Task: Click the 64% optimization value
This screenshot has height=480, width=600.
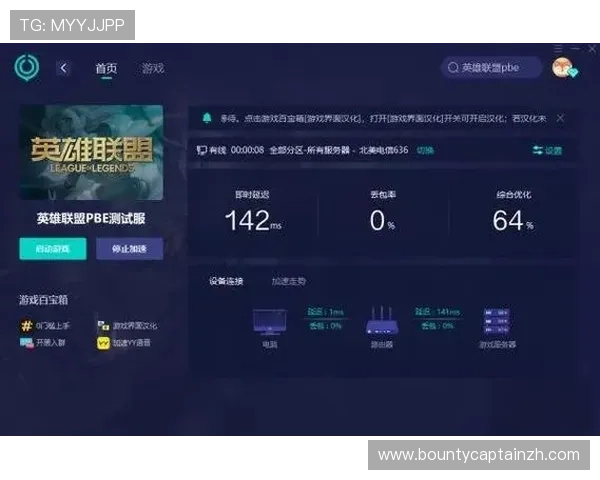Action: (x=513, y=220)
